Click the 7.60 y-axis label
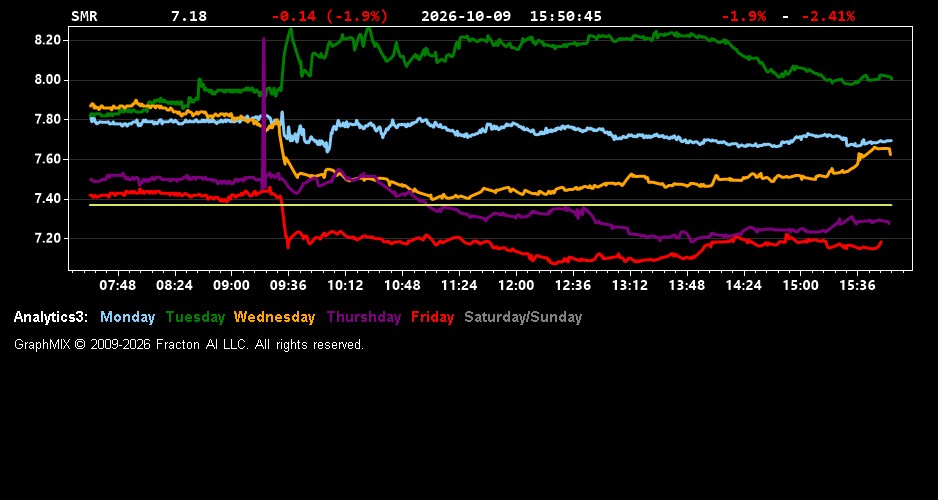 [x=48, y=159]
